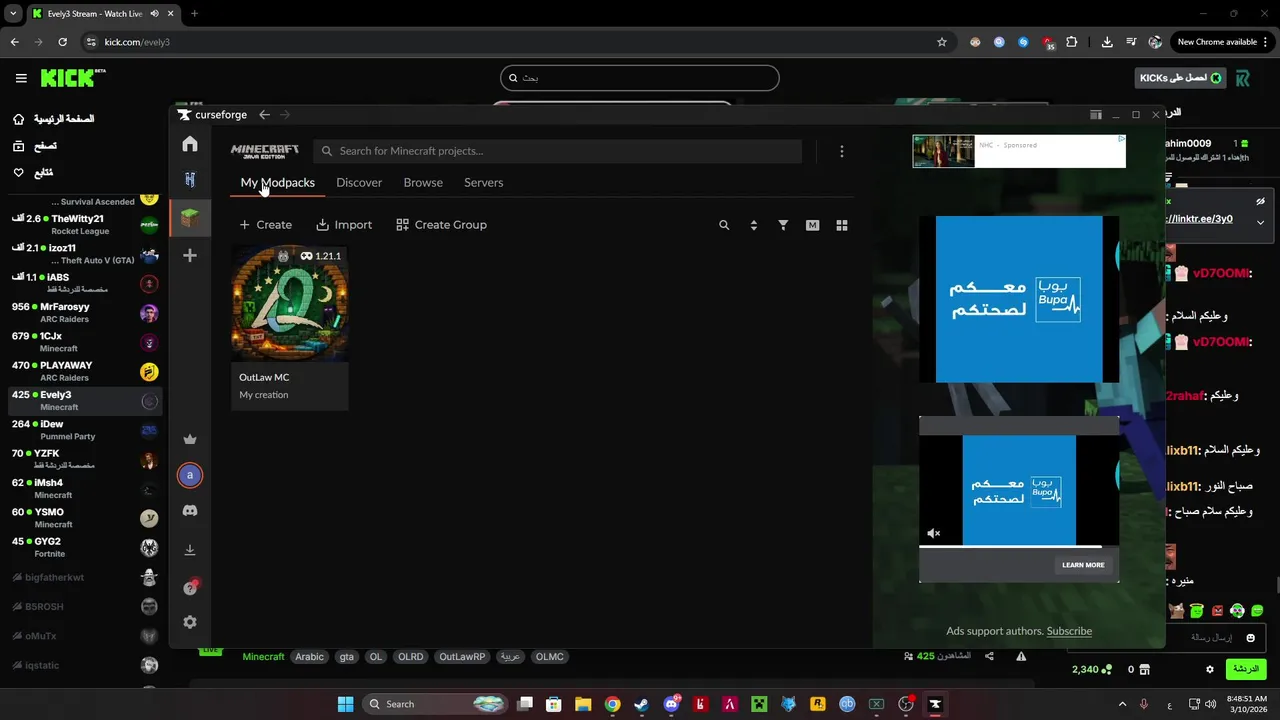
Task: Go back with CurseForge back arrow
Action: pyautogui.click(x=264, y=115)
